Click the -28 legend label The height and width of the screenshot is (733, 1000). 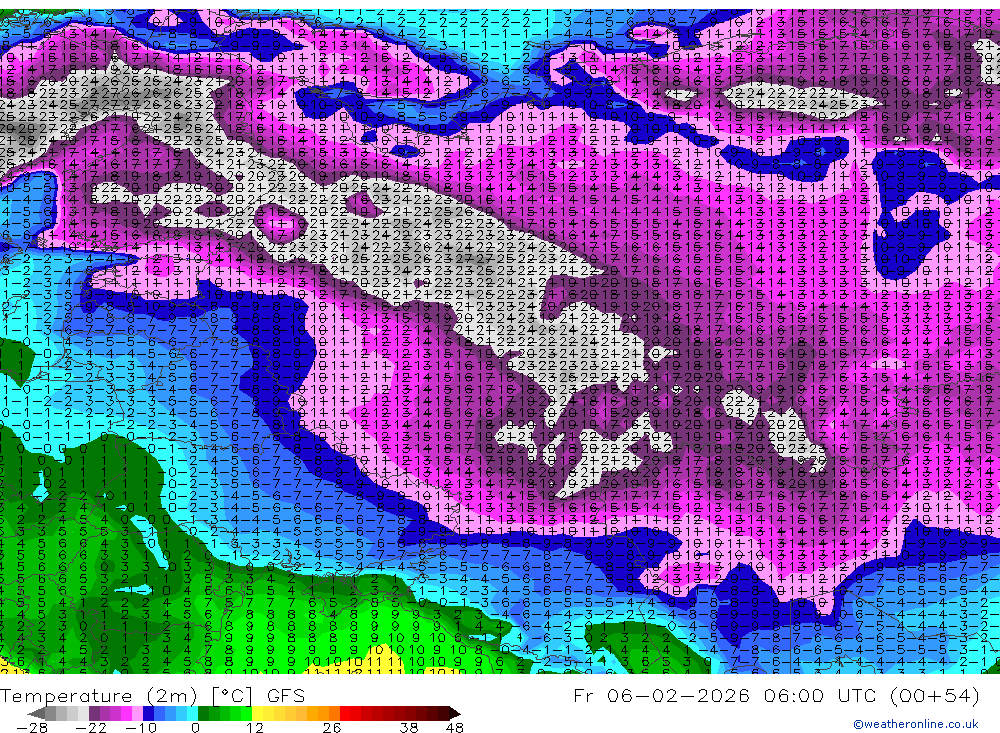[x=32, y=728]
